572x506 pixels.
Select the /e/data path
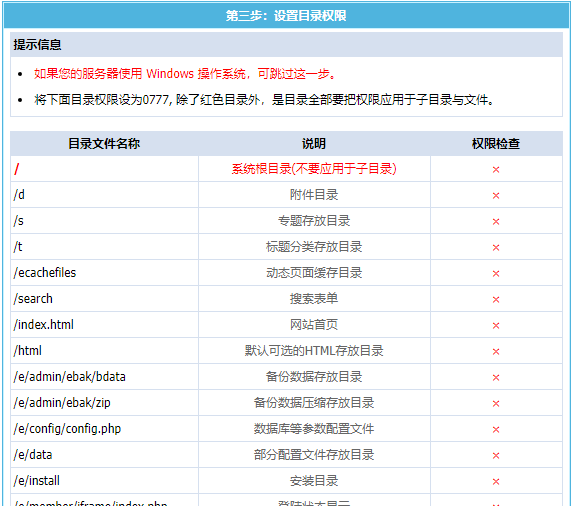(33, 455)
